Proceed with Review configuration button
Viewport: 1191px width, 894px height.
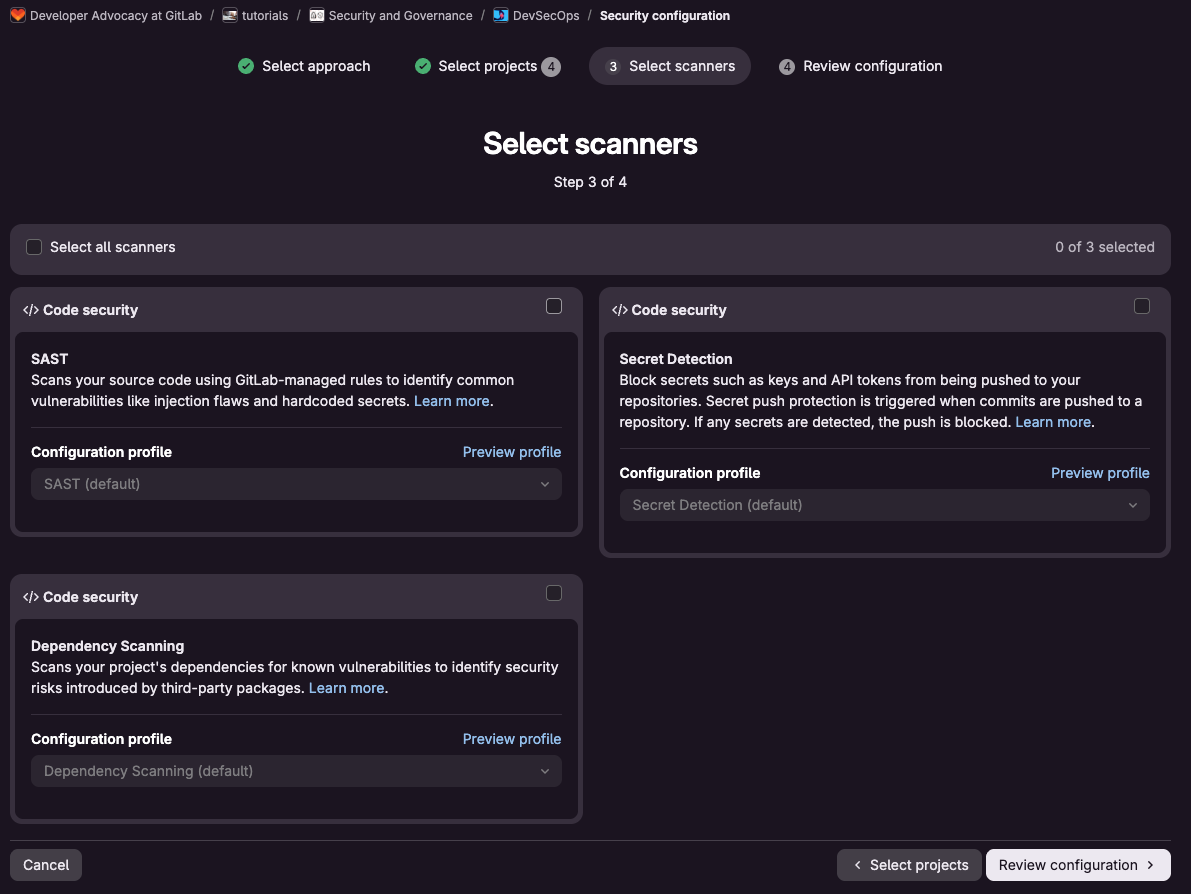1078,865
